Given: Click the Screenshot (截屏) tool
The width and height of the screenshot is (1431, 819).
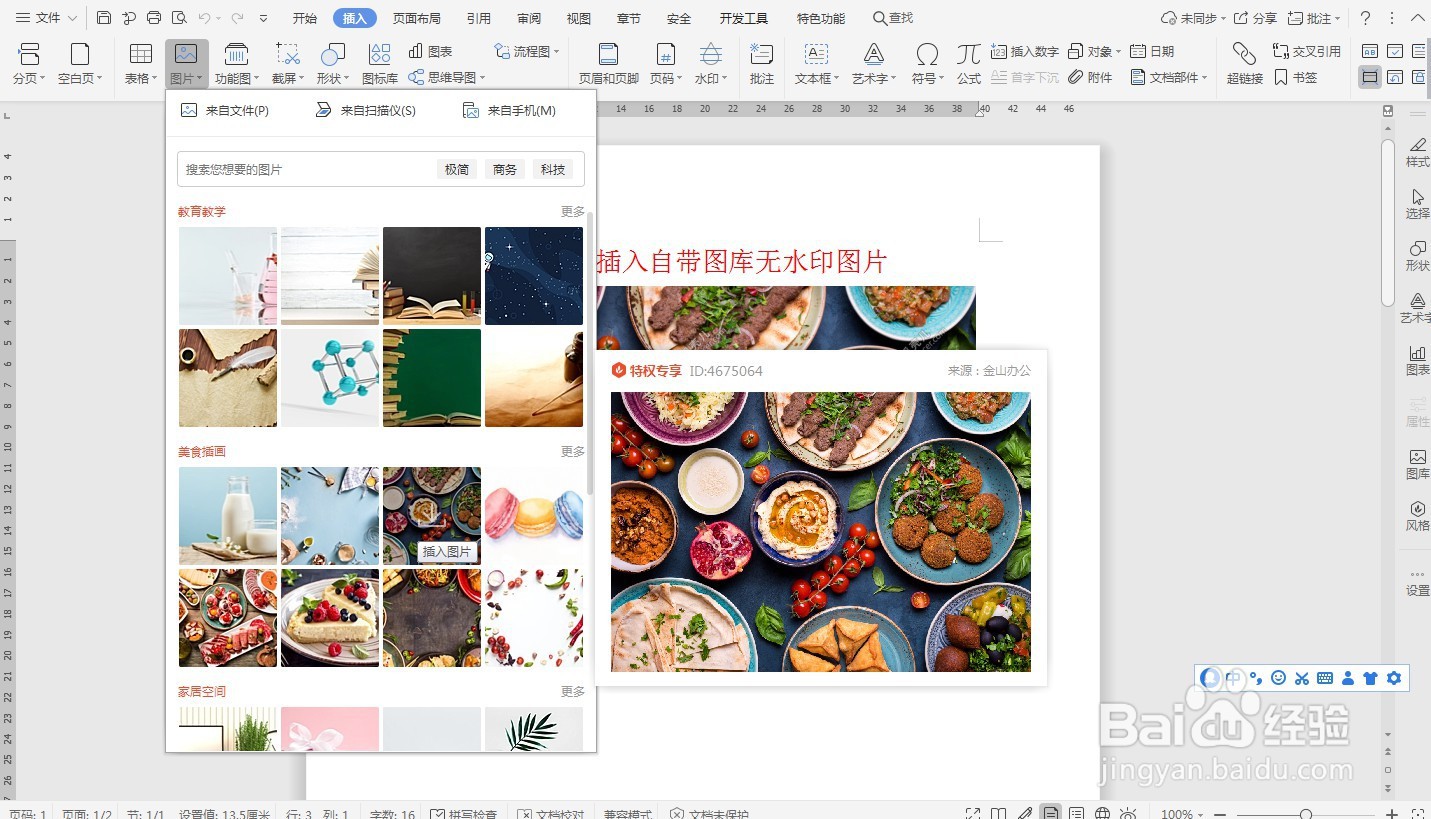Looking at the screenshot, I should click(288, 63).
